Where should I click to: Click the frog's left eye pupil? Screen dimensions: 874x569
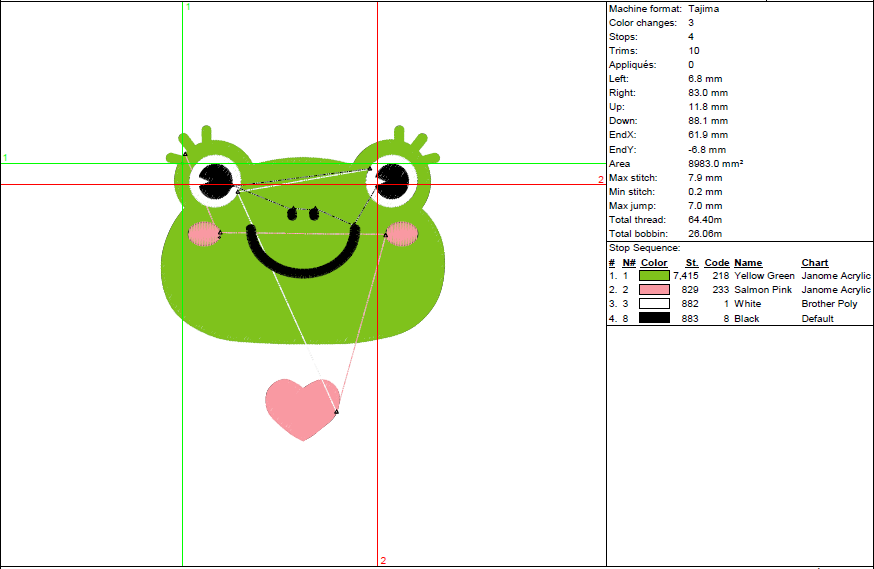[x=216, y=181]
